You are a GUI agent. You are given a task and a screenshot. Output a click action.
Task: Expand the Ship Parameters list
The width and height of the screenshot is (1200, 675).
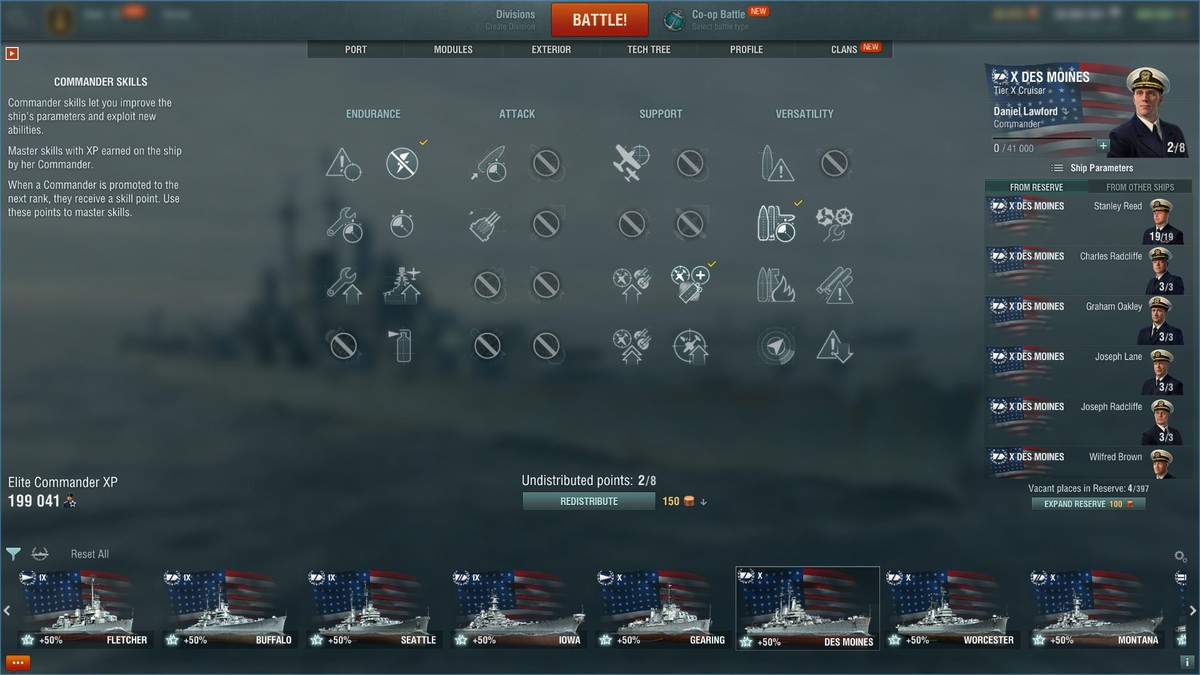point(1091,168)
